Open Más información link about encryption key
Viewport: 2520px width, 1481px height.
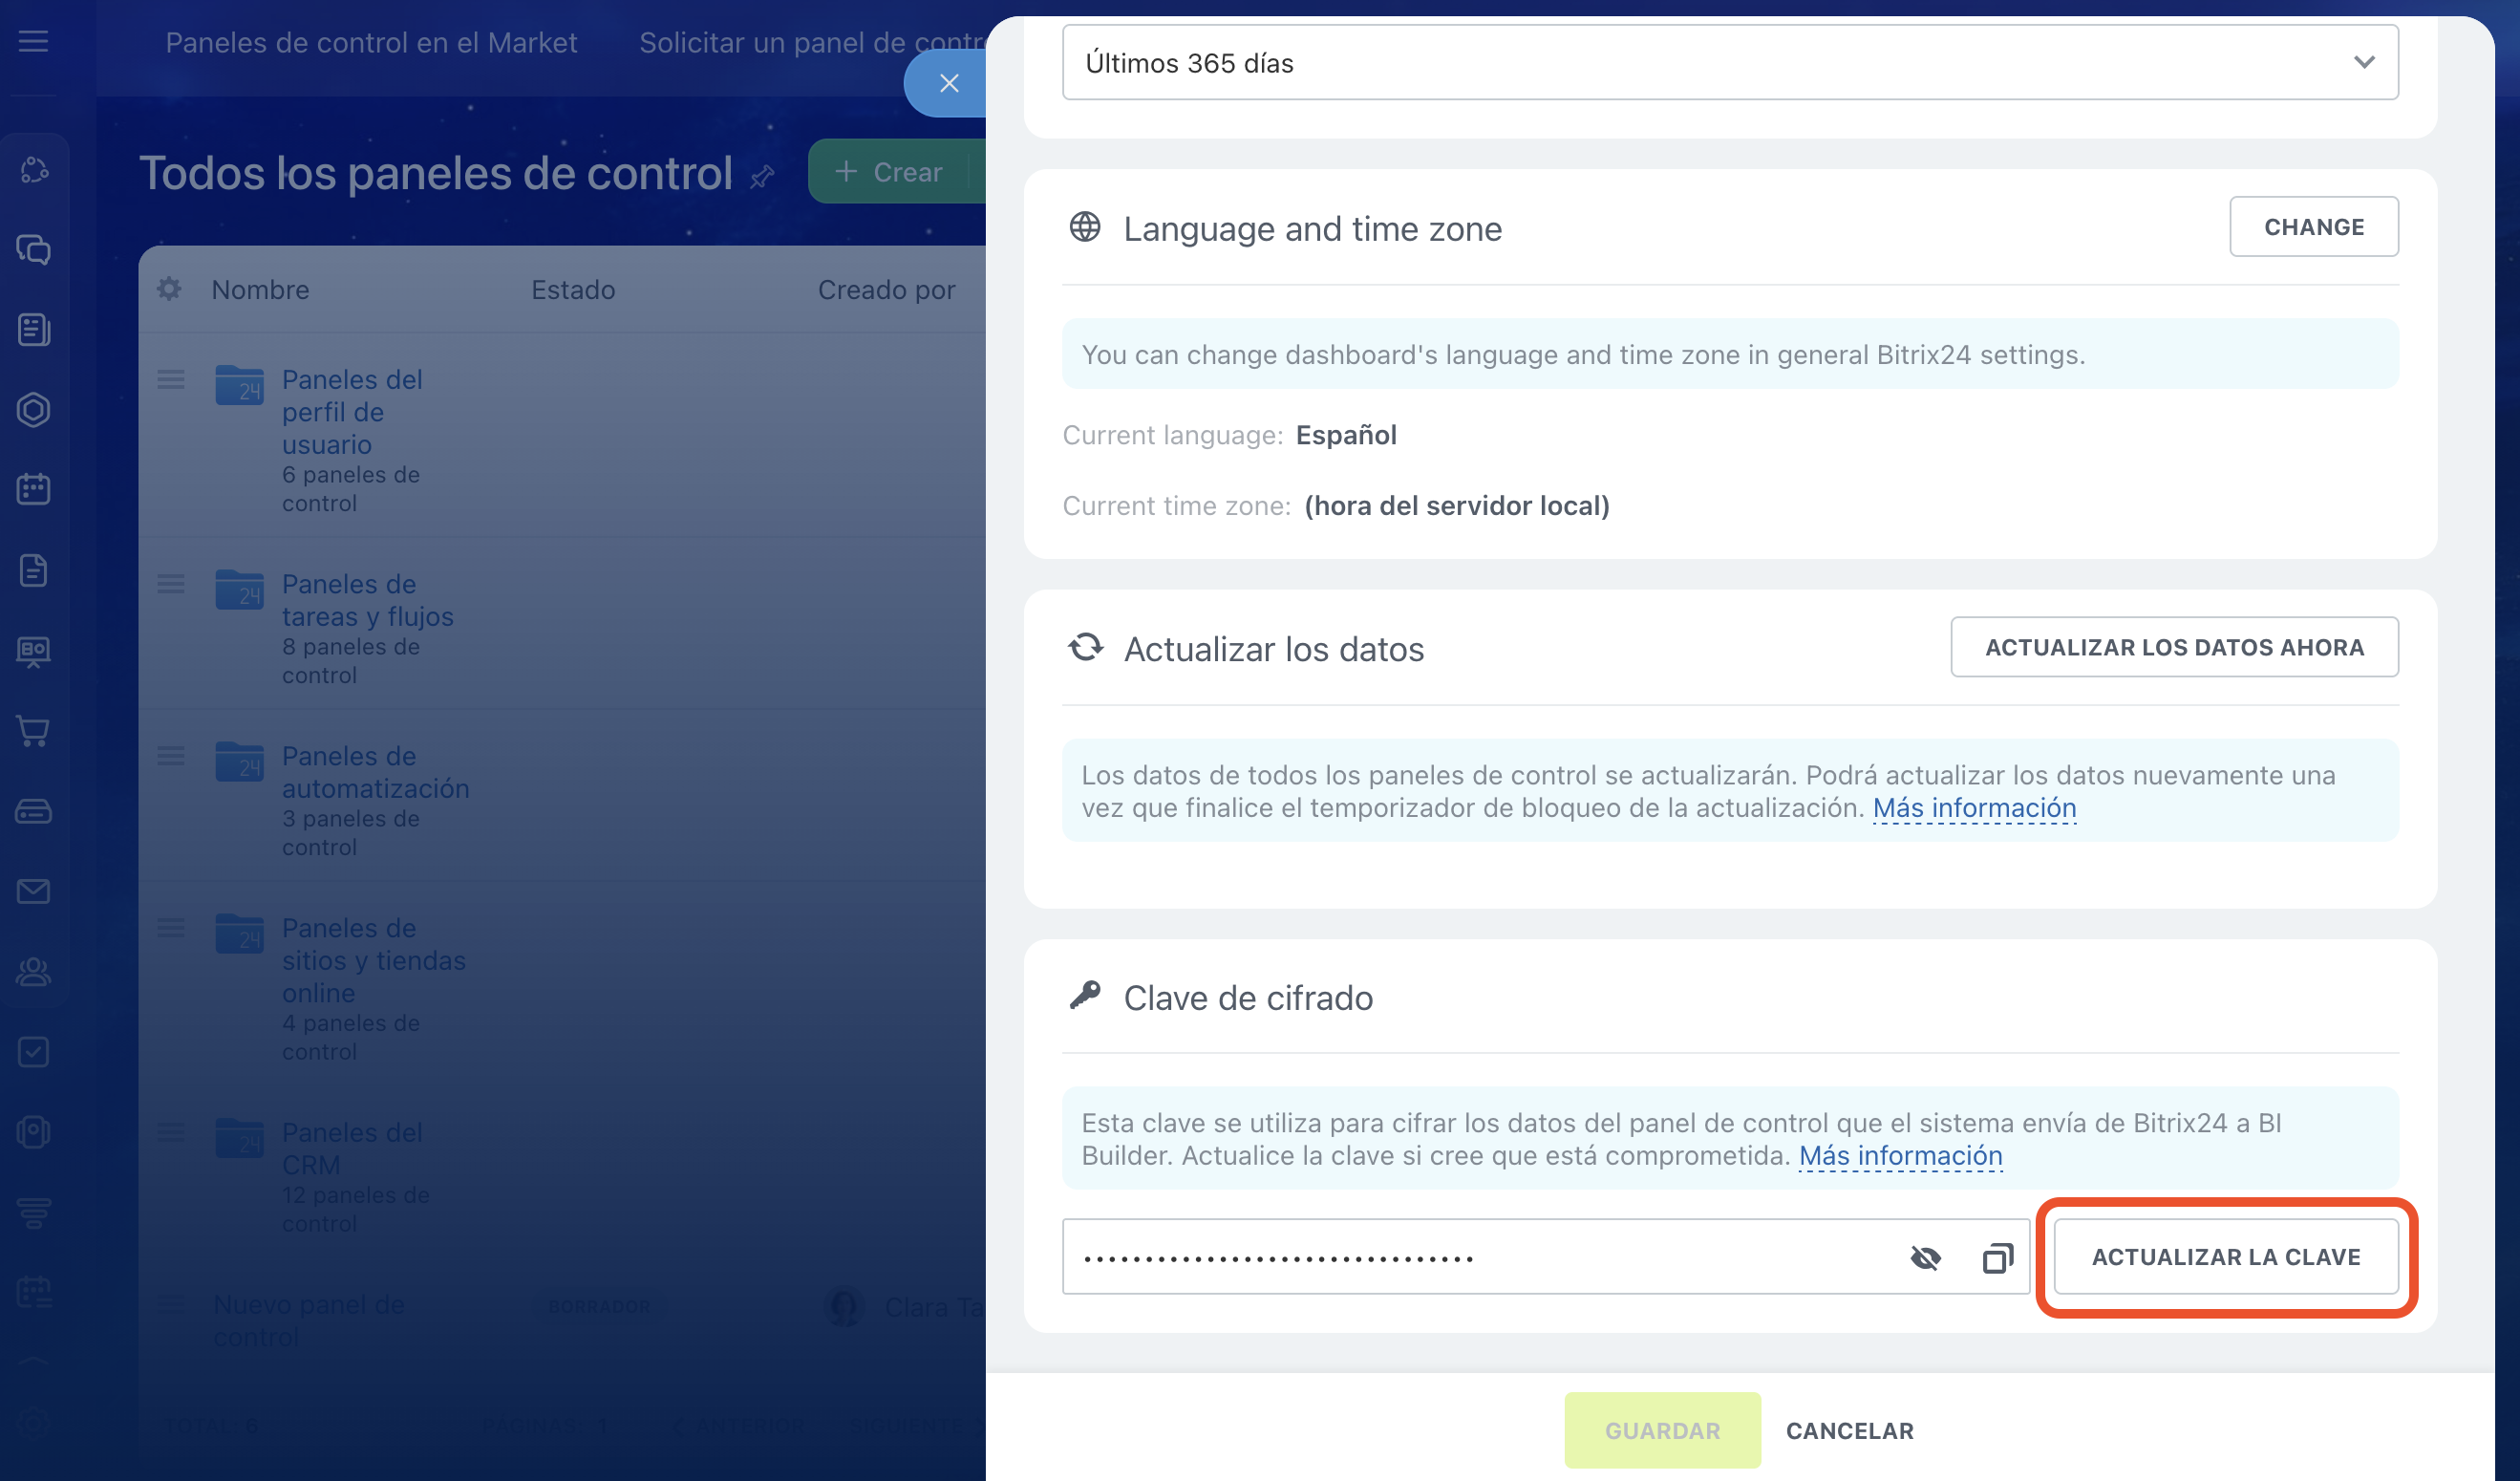(1900, 1156)
